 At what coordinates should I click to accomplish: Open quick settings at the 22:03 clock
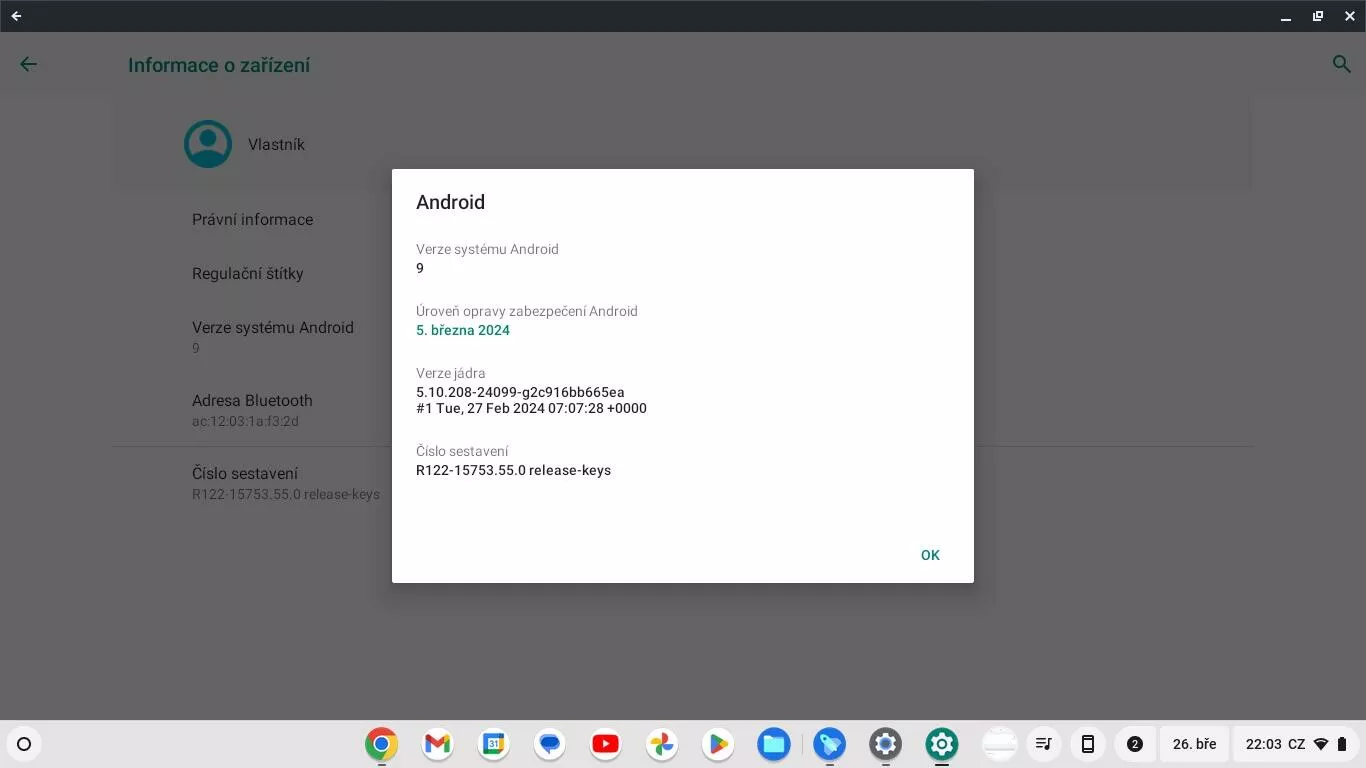click(x=1264, y=744)
